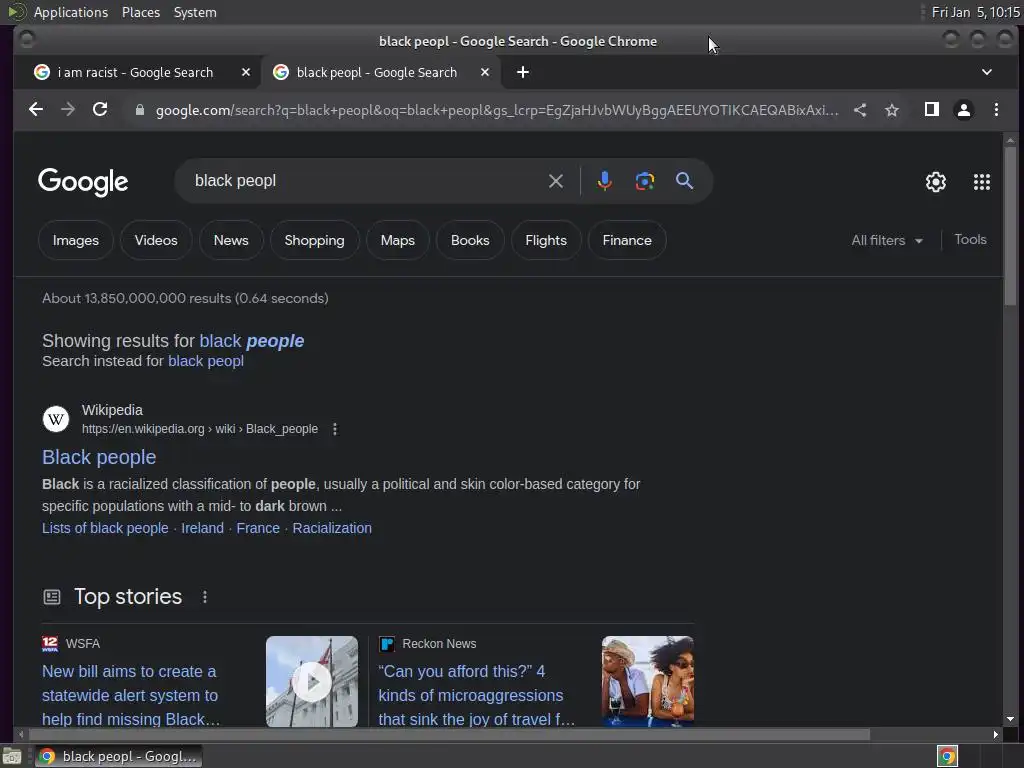
Task: Filter results by Finance
Action: click(x=627, y=240)
